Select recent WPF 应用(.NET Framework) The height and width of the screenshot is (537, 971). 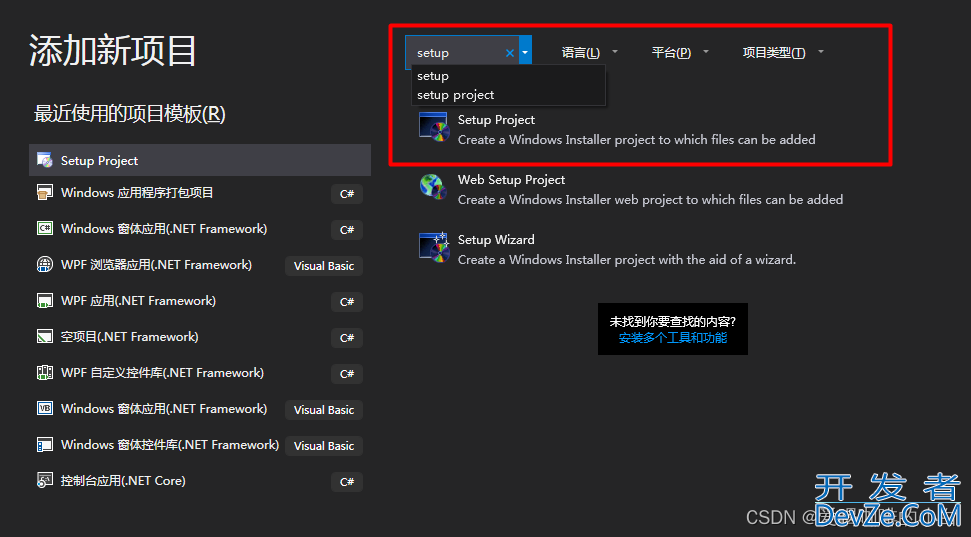(x=200, y=300)
